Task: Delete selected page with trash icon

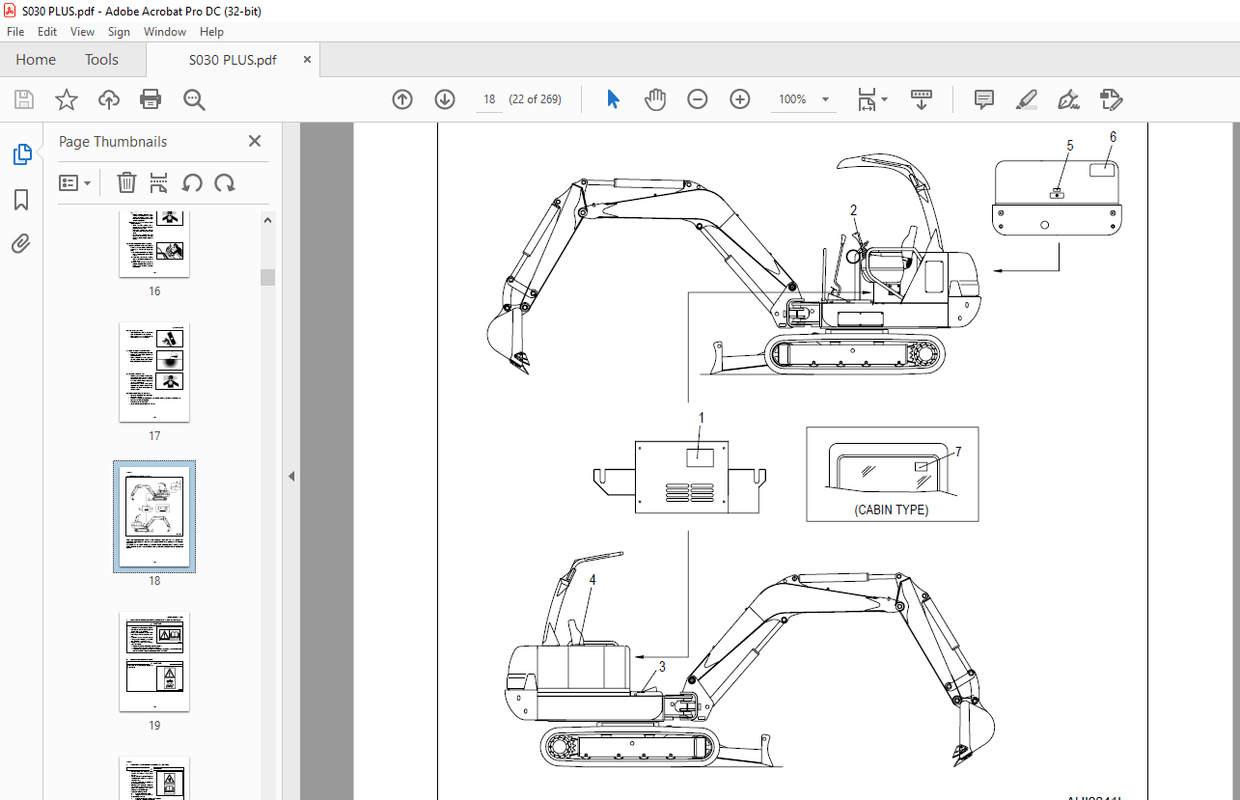Action: 126,182
